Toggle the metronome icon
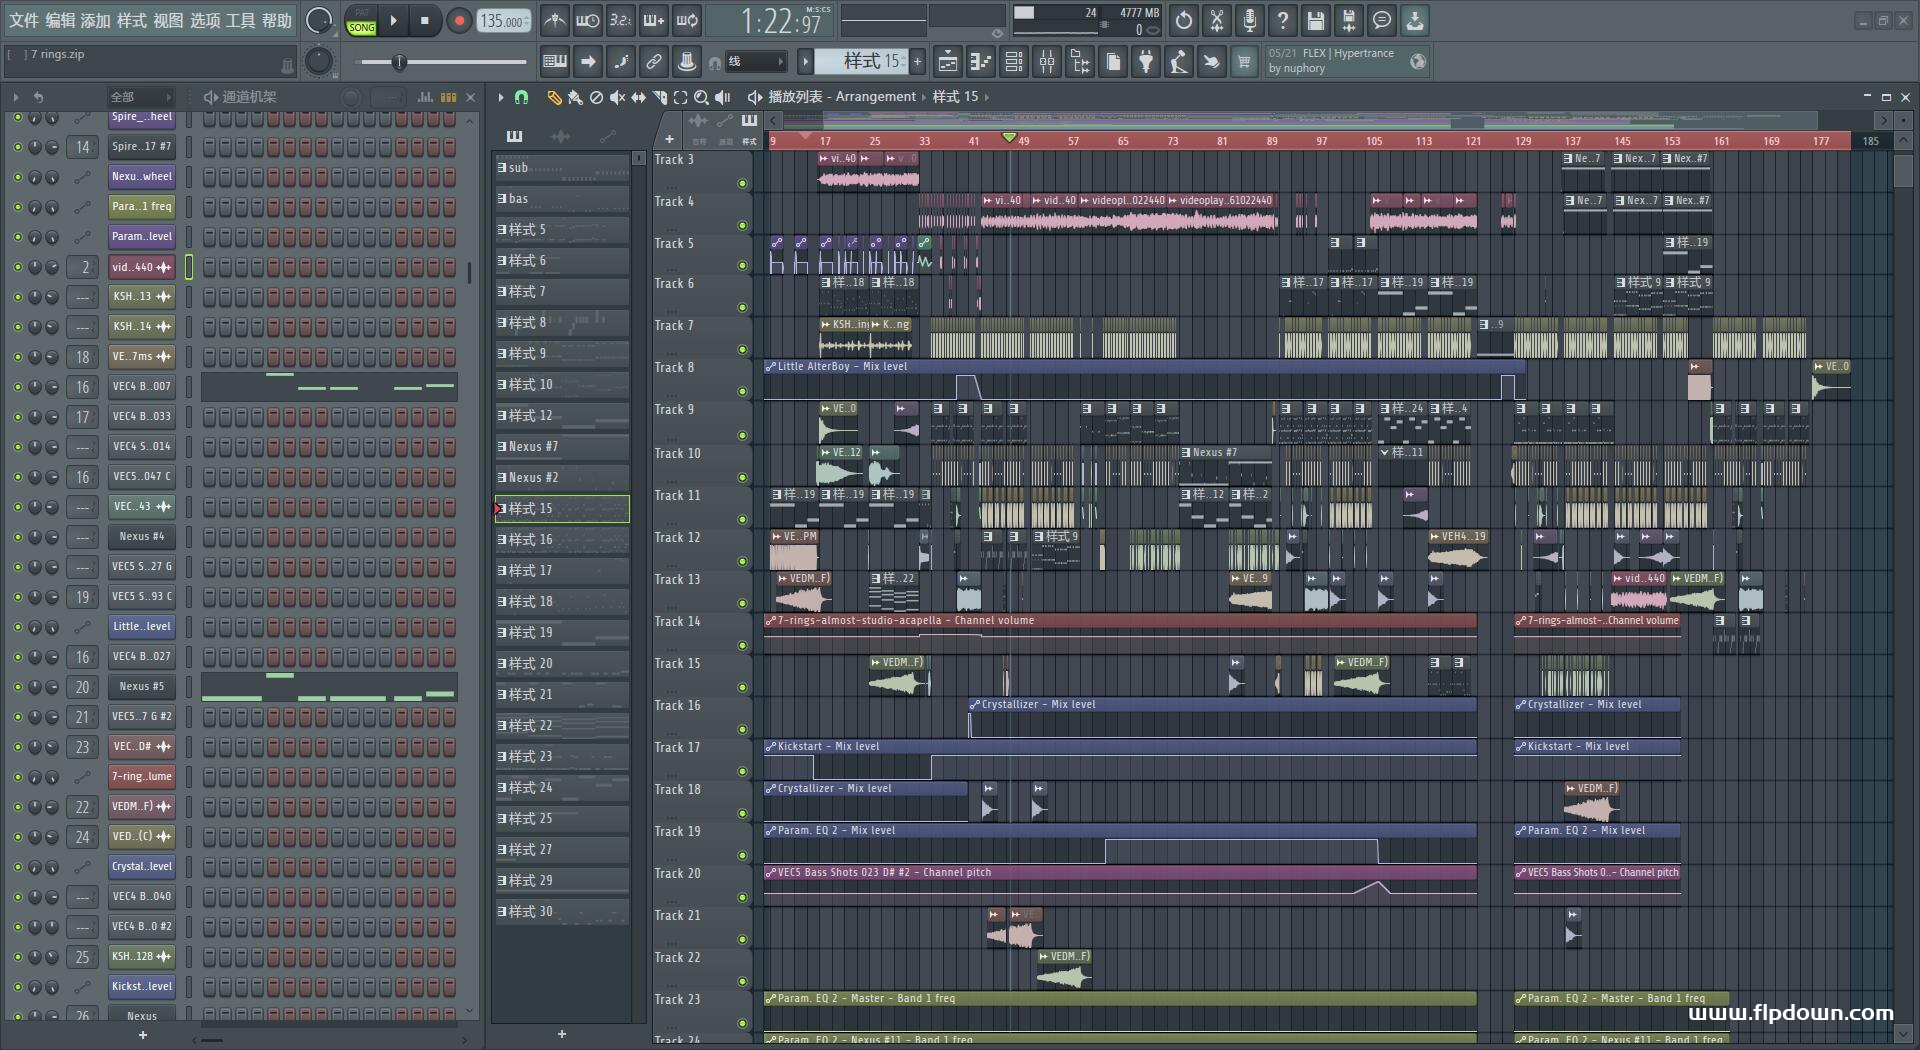The height and width of the screenshot is (1050, 1920). [x=555, y=20]
